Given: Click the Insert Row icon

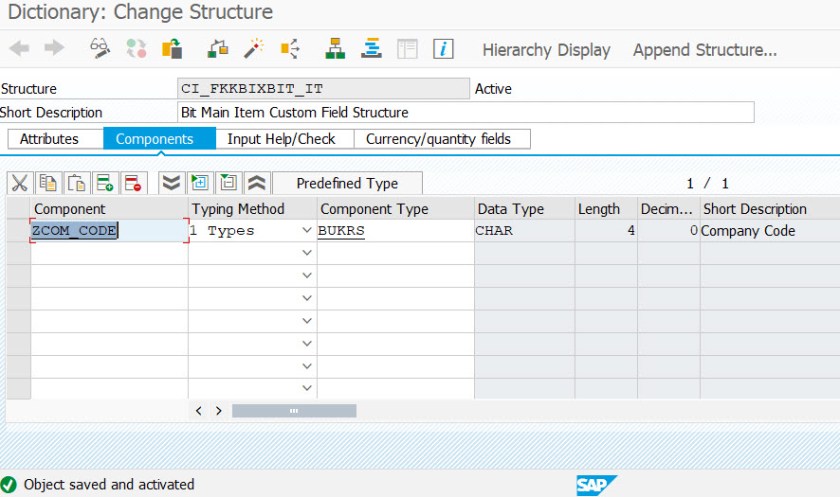Looking at the screenshot, I should point(105,183).
